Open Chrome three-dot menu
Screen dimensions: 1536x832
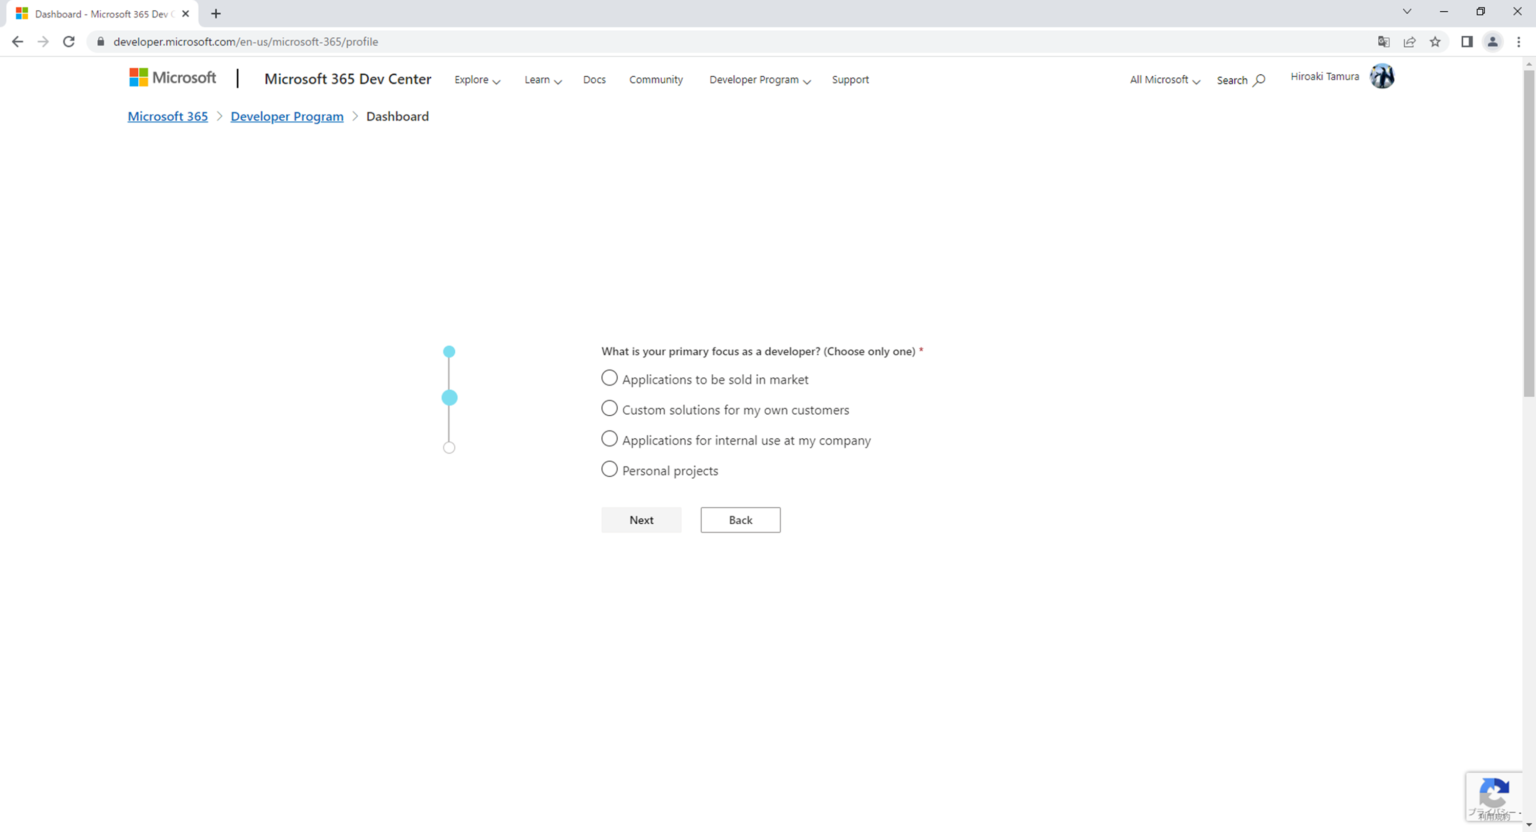click(x=1519, y=42)
